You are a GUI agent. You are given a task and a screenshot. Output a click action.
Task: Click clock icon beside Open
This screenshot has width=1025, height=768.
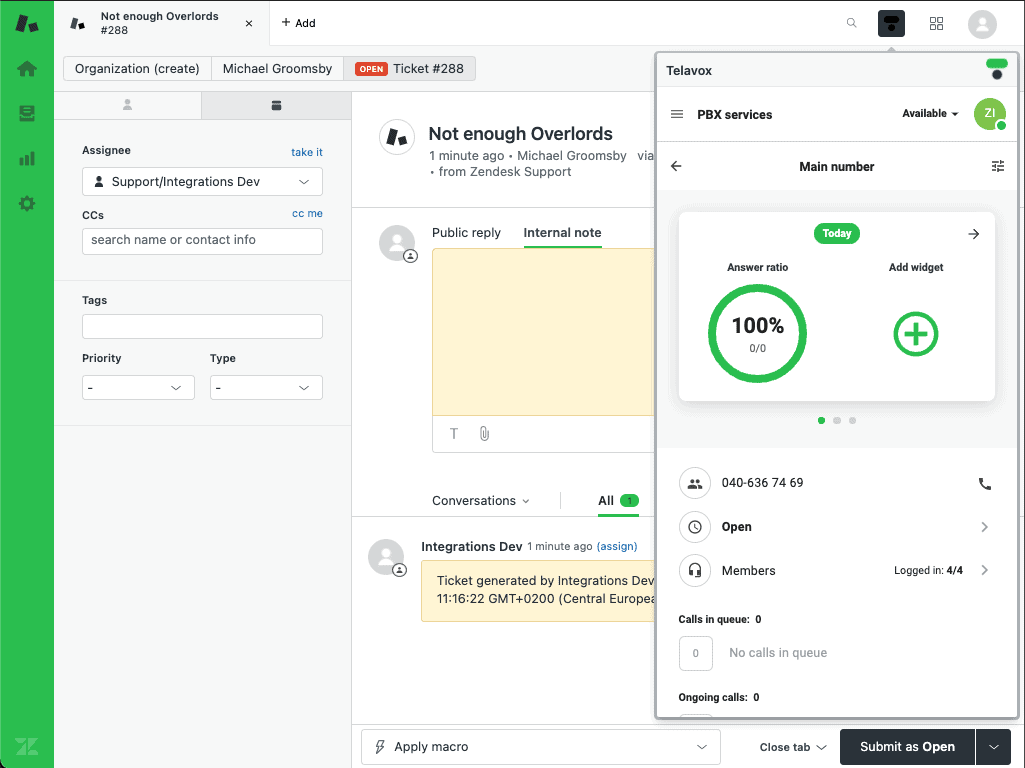[695, 527]
